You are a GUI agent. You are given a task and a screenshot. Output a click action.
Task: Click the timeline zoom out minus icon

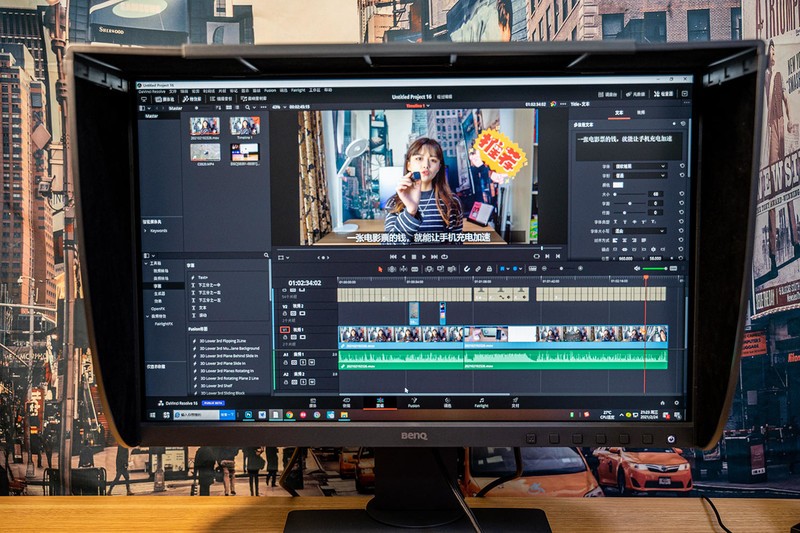pos(544,269)
